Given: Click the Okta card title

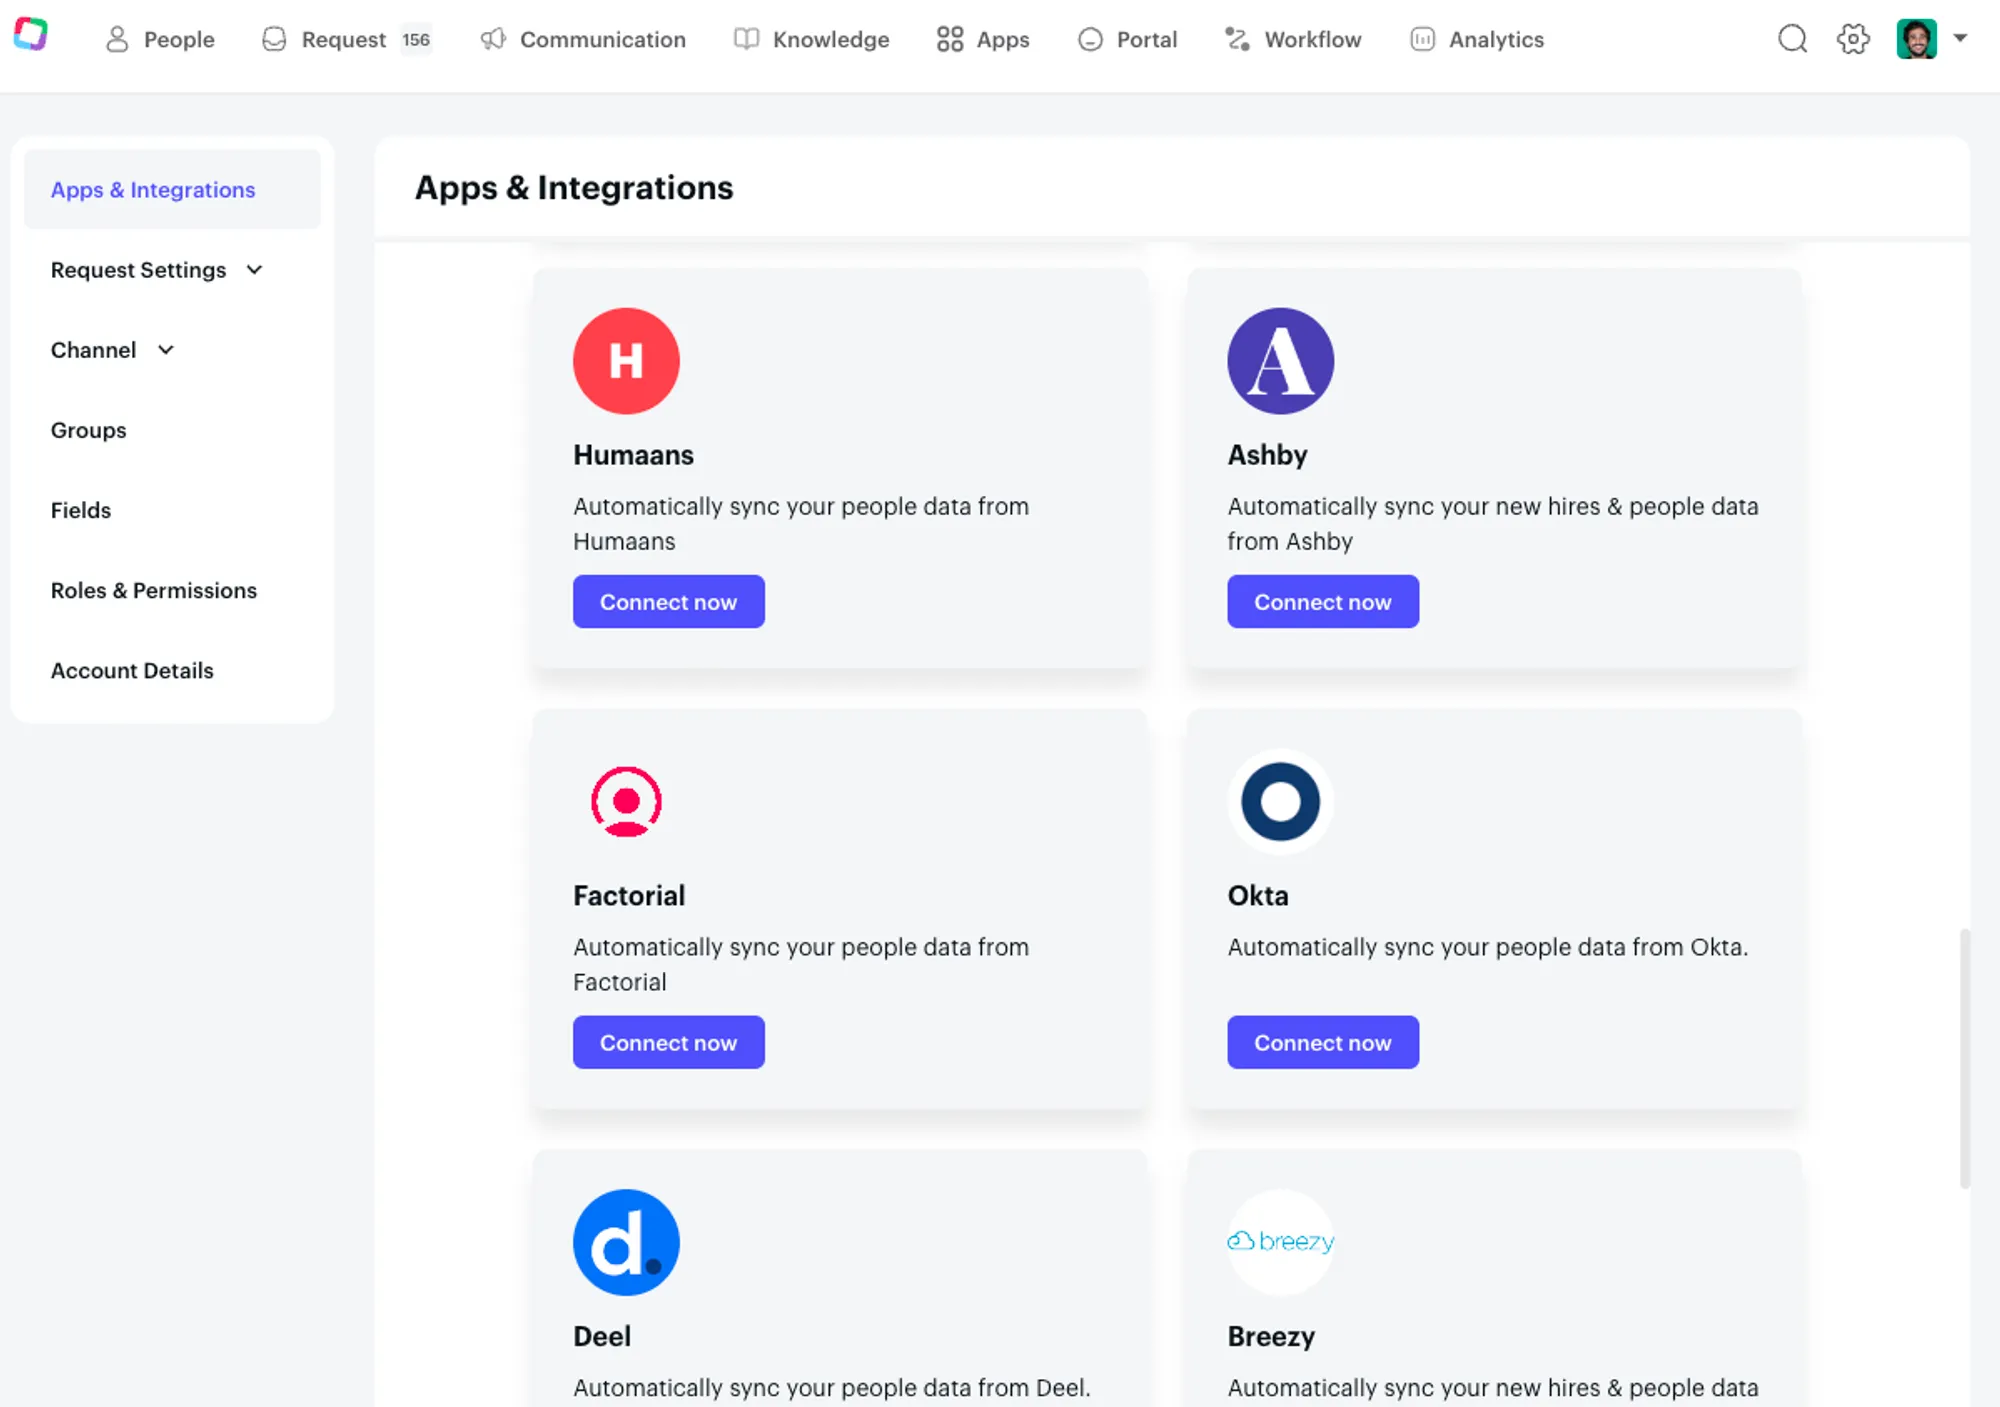Looking at the screenshot, I should (1258, 895).
